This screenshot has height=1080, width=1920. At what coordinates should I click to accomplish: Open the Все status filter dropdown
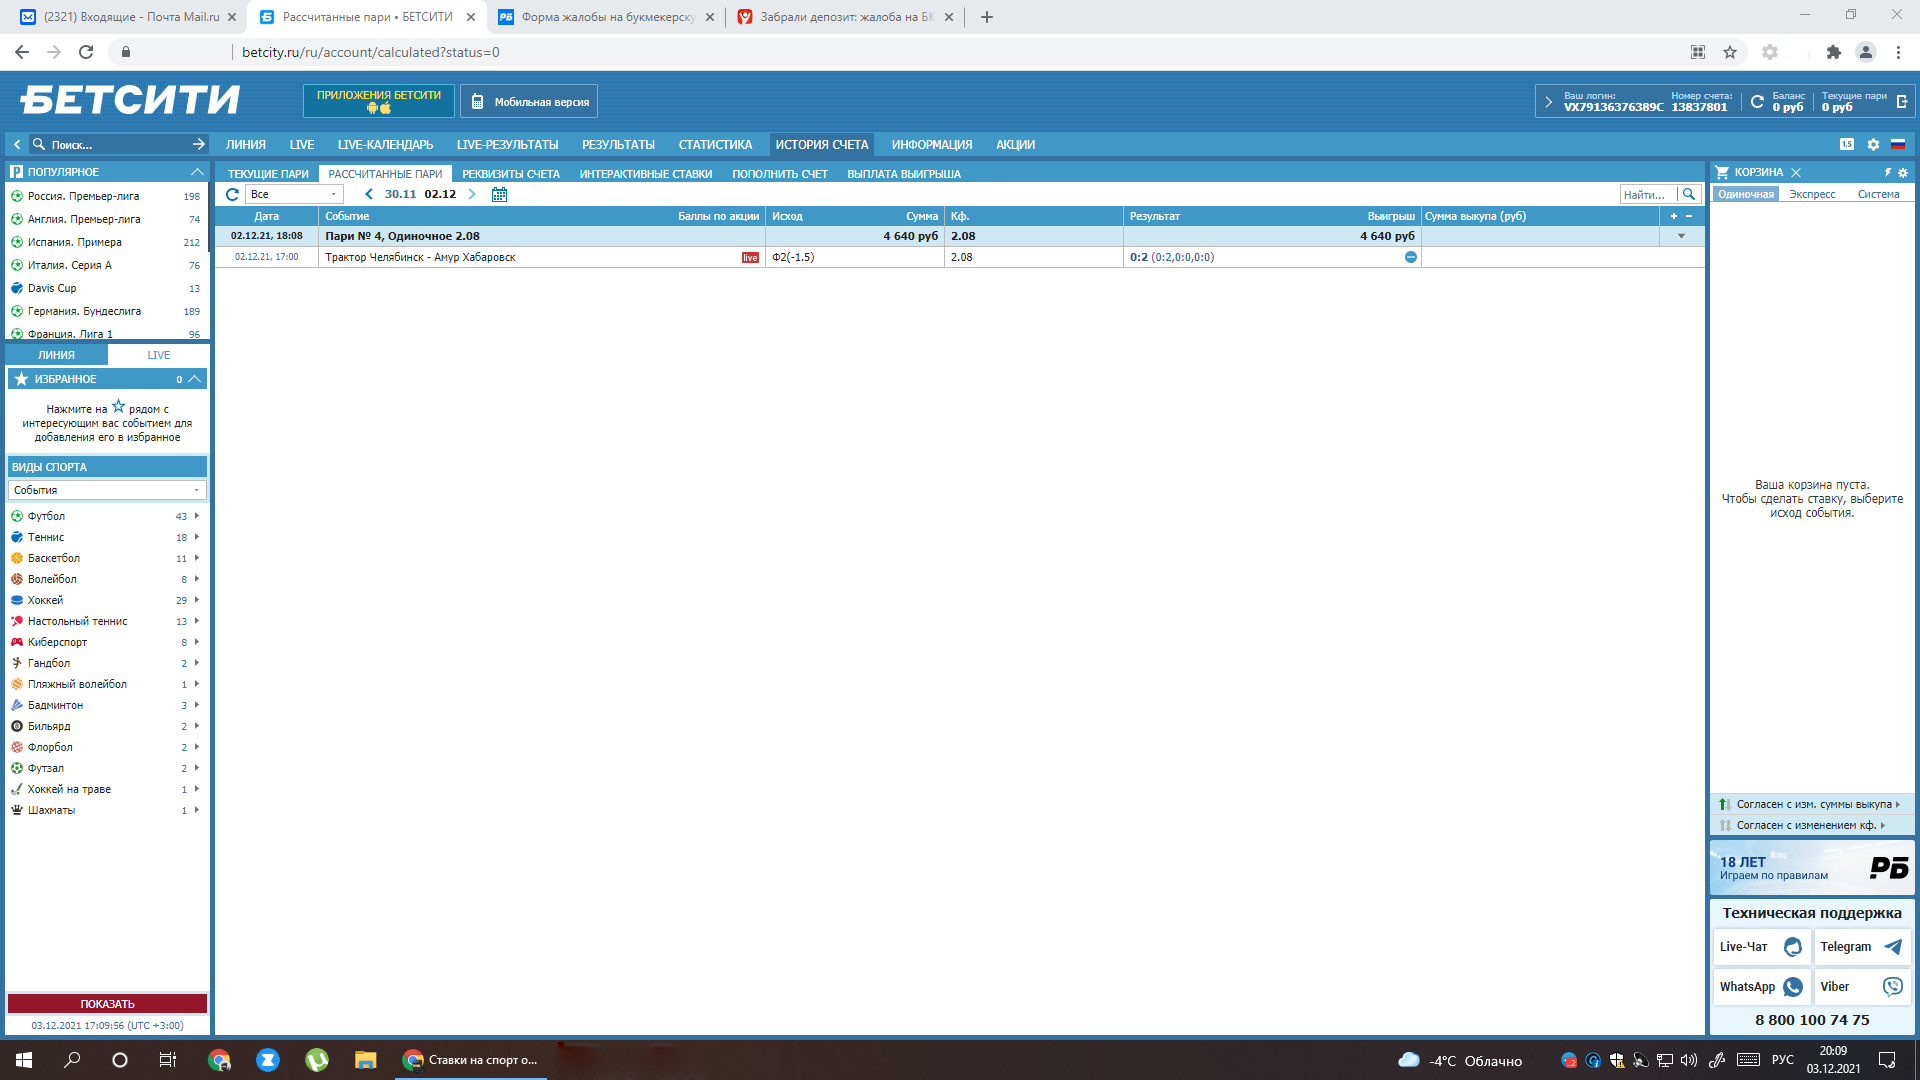294,195
